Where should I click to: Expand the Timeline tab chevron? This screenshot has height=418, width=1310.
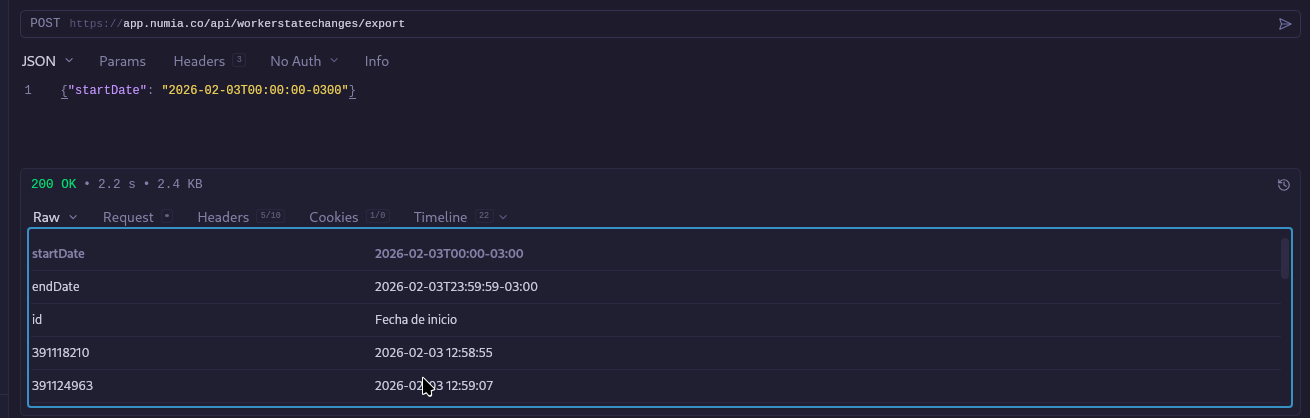(503, 217)
